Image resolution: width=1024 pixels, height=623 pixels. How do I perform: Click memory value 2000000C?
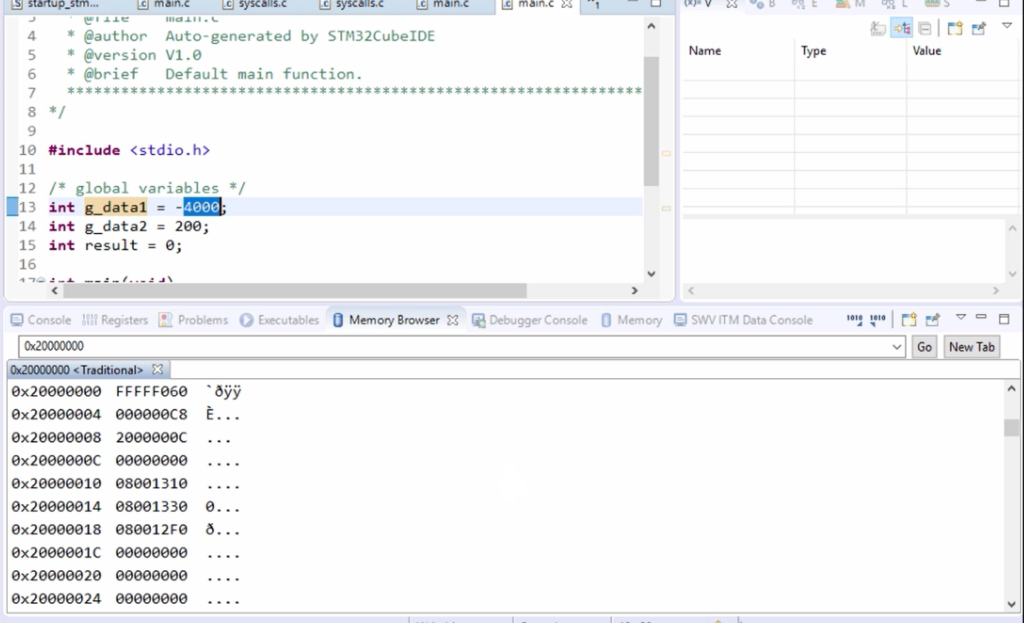(x=152, y=437)
